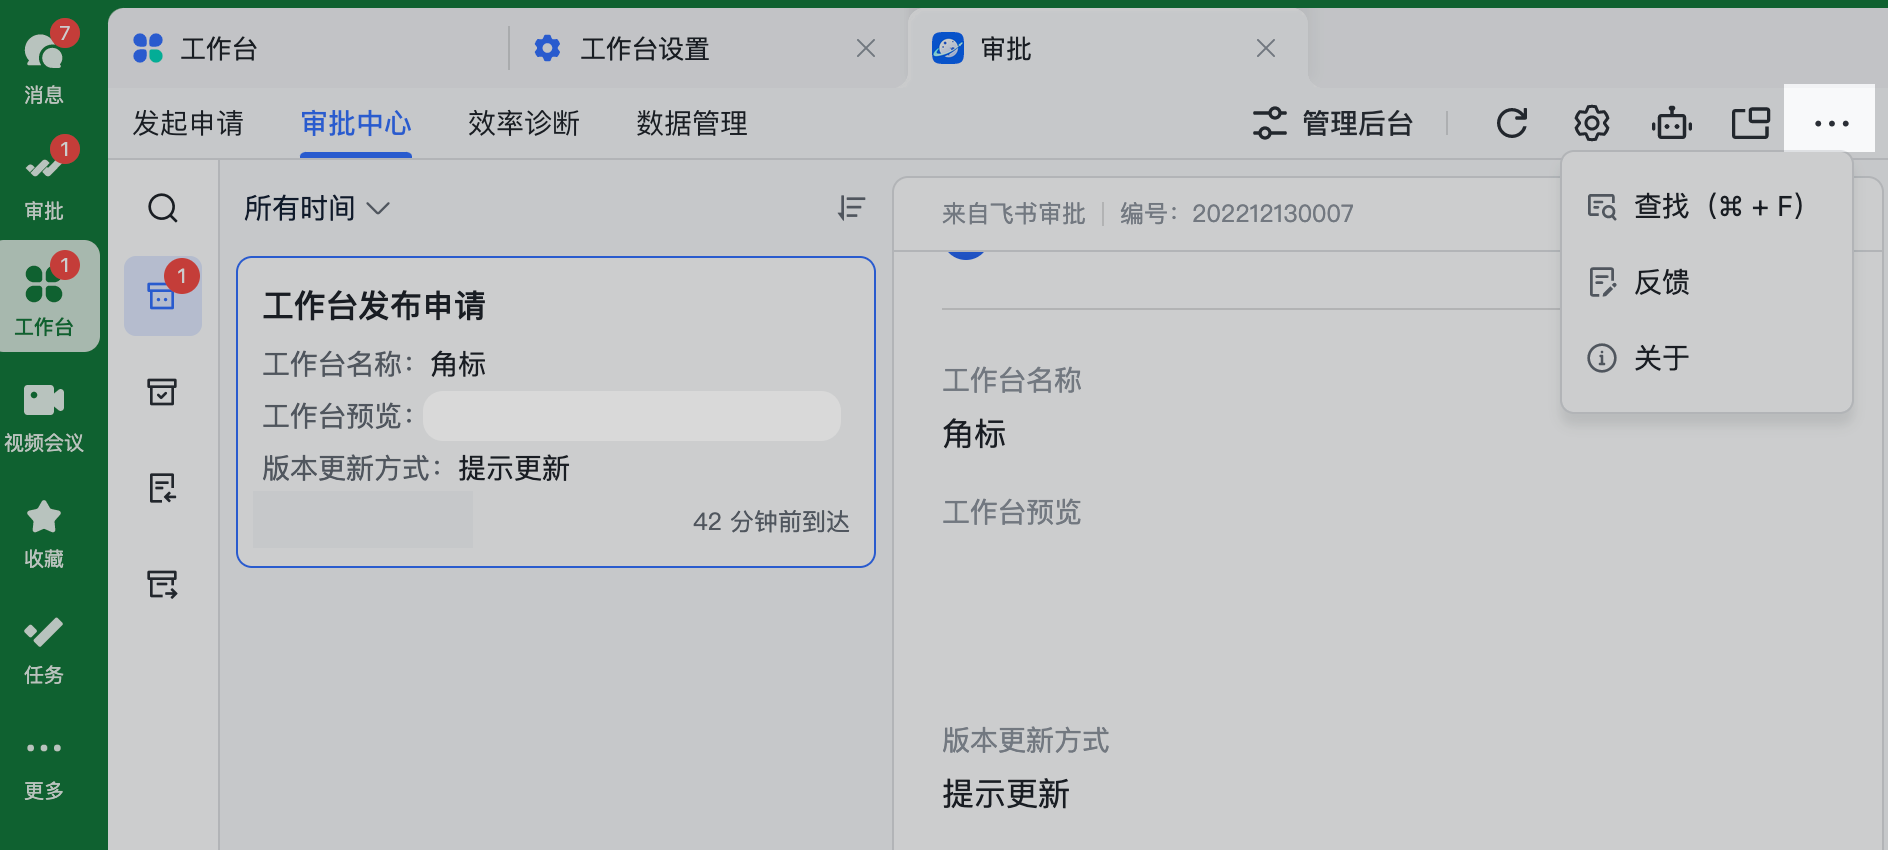Open the pending approvals inbox icon

coord(163,296)
